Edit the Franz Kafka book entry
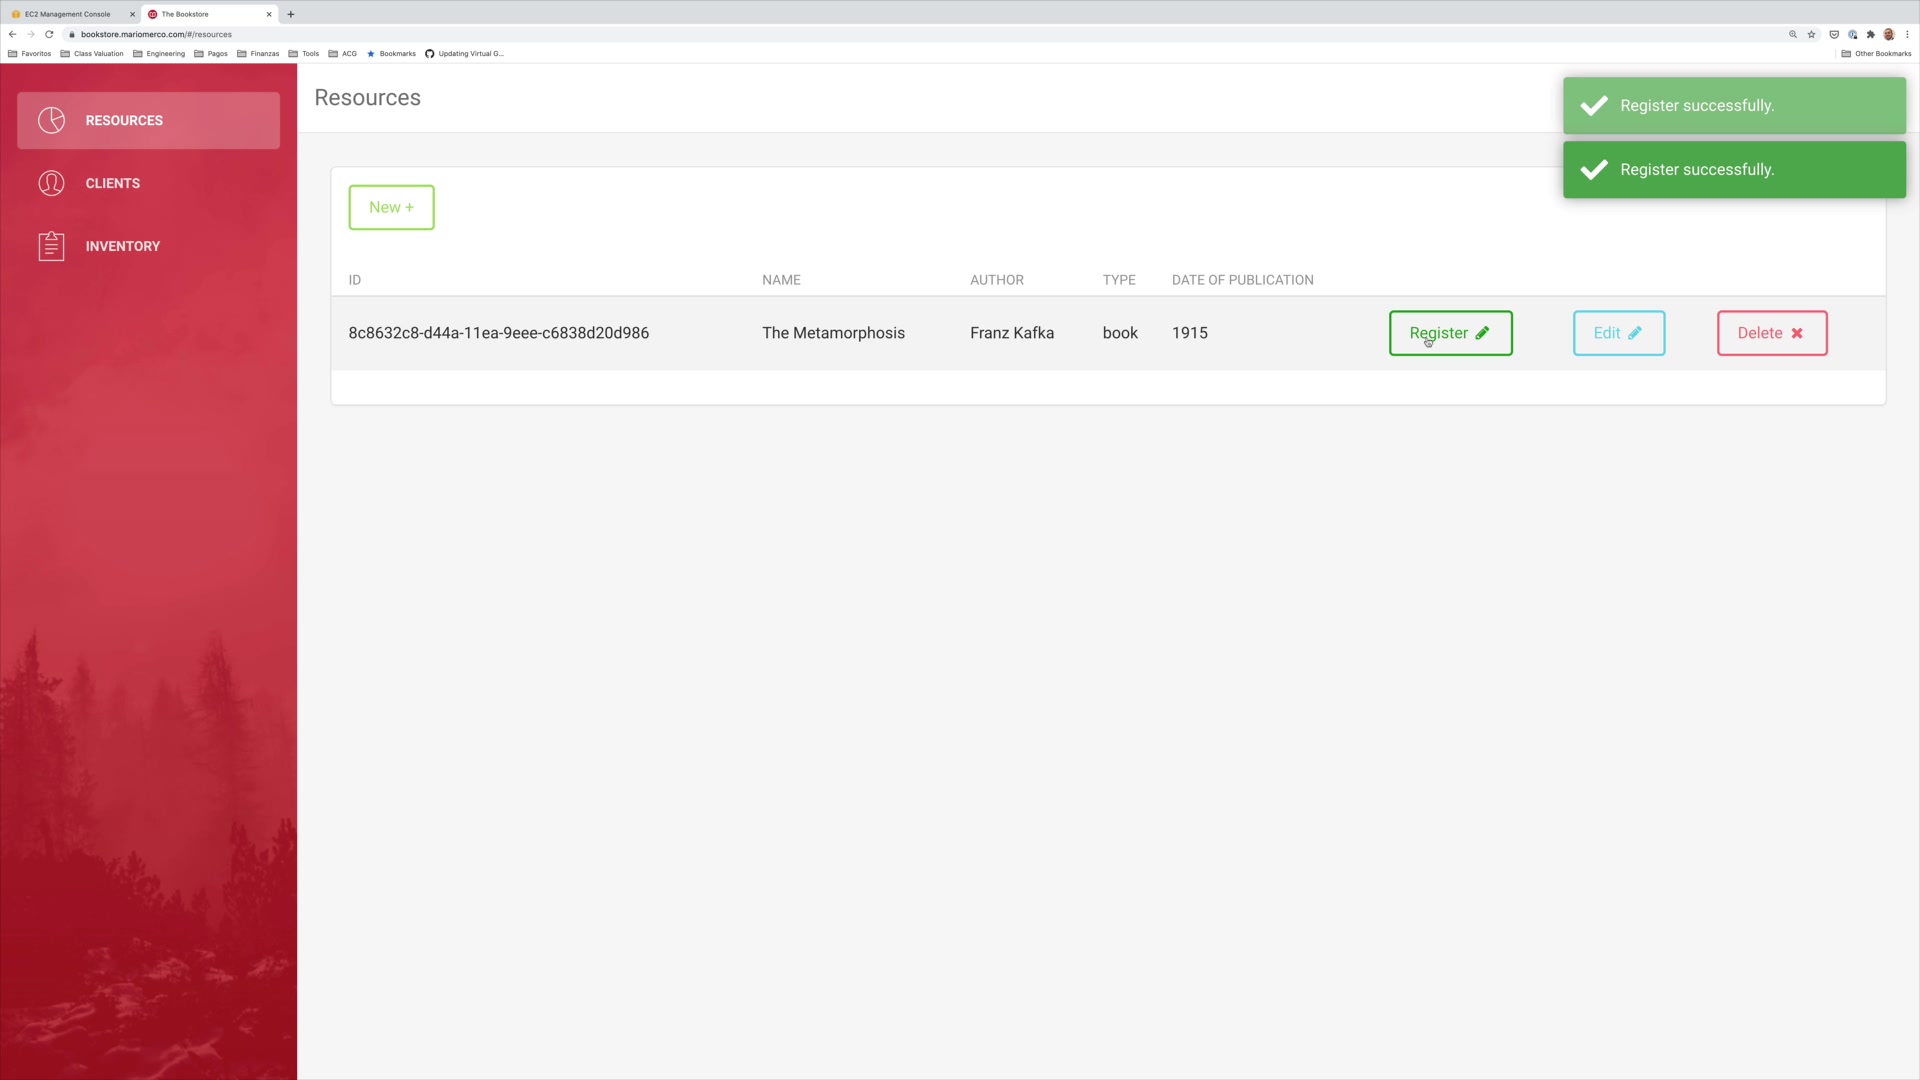 coord(1617,333)
